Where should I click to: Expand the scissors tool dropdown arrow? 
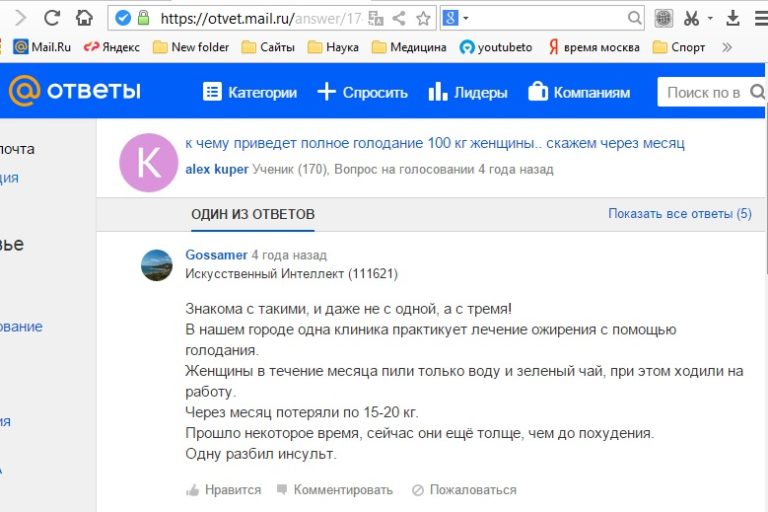pos(710,19)
